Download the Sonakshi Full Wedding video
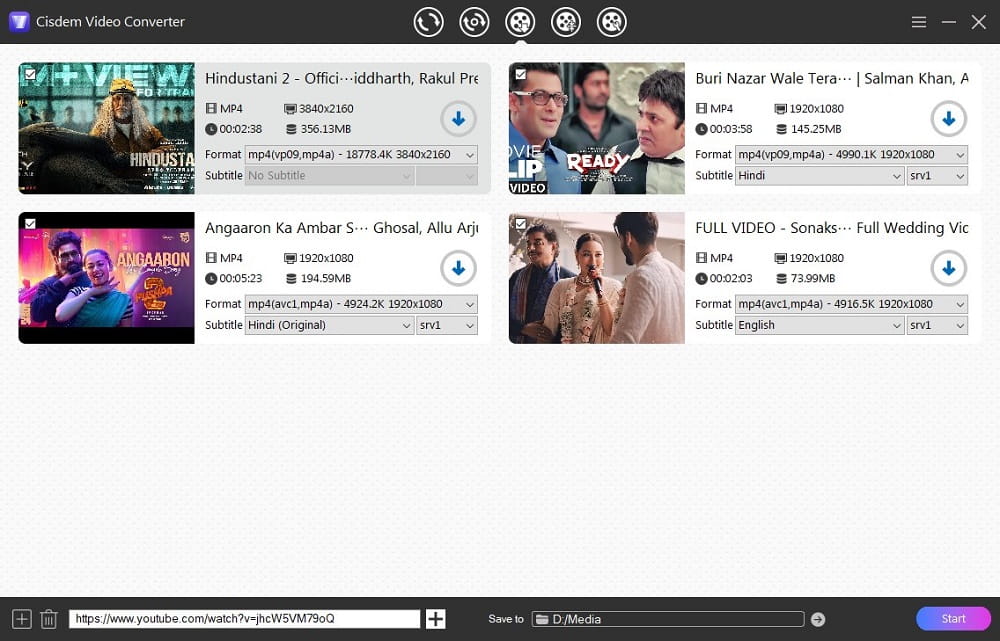Viewport: 1000px width, 641px height. point(948,268)
